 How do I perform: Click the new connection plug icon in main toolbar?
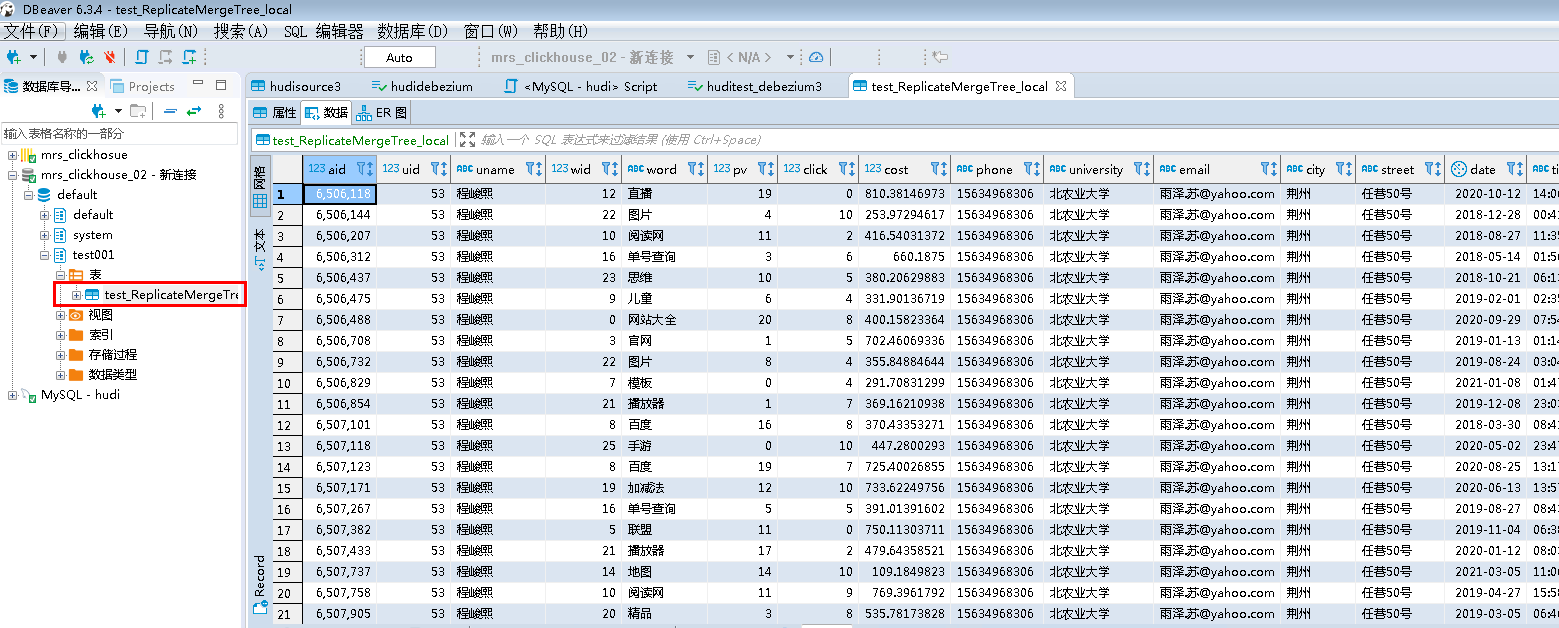coord(14,57)
